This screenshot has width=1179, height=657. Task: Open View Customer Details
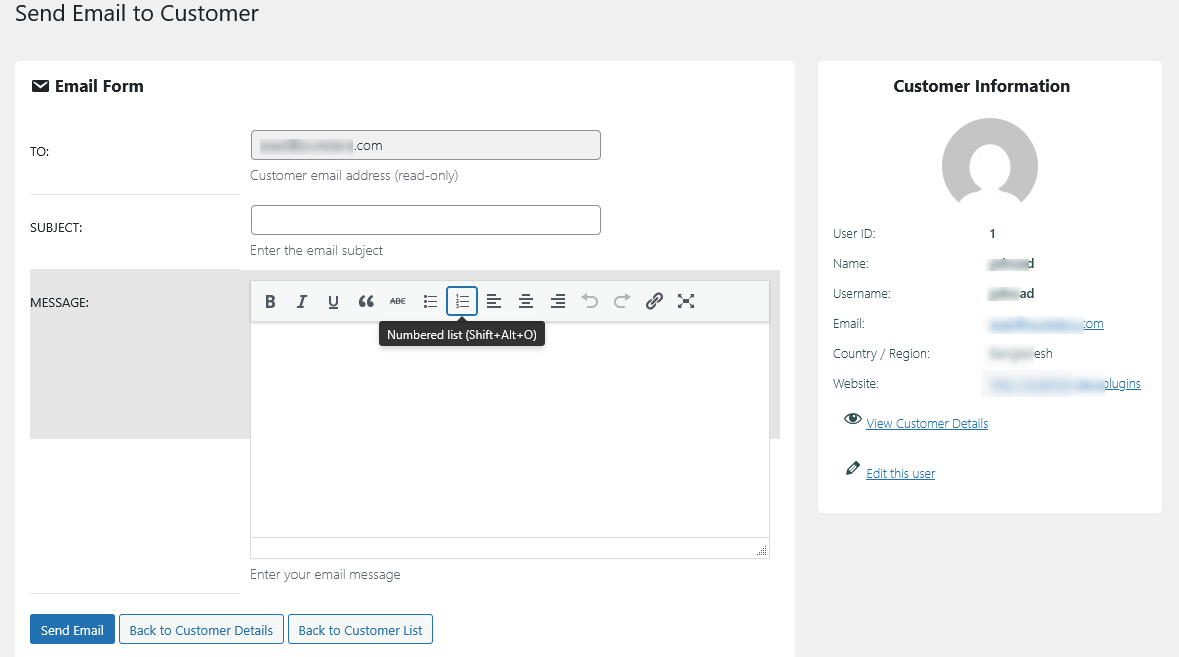926,423
